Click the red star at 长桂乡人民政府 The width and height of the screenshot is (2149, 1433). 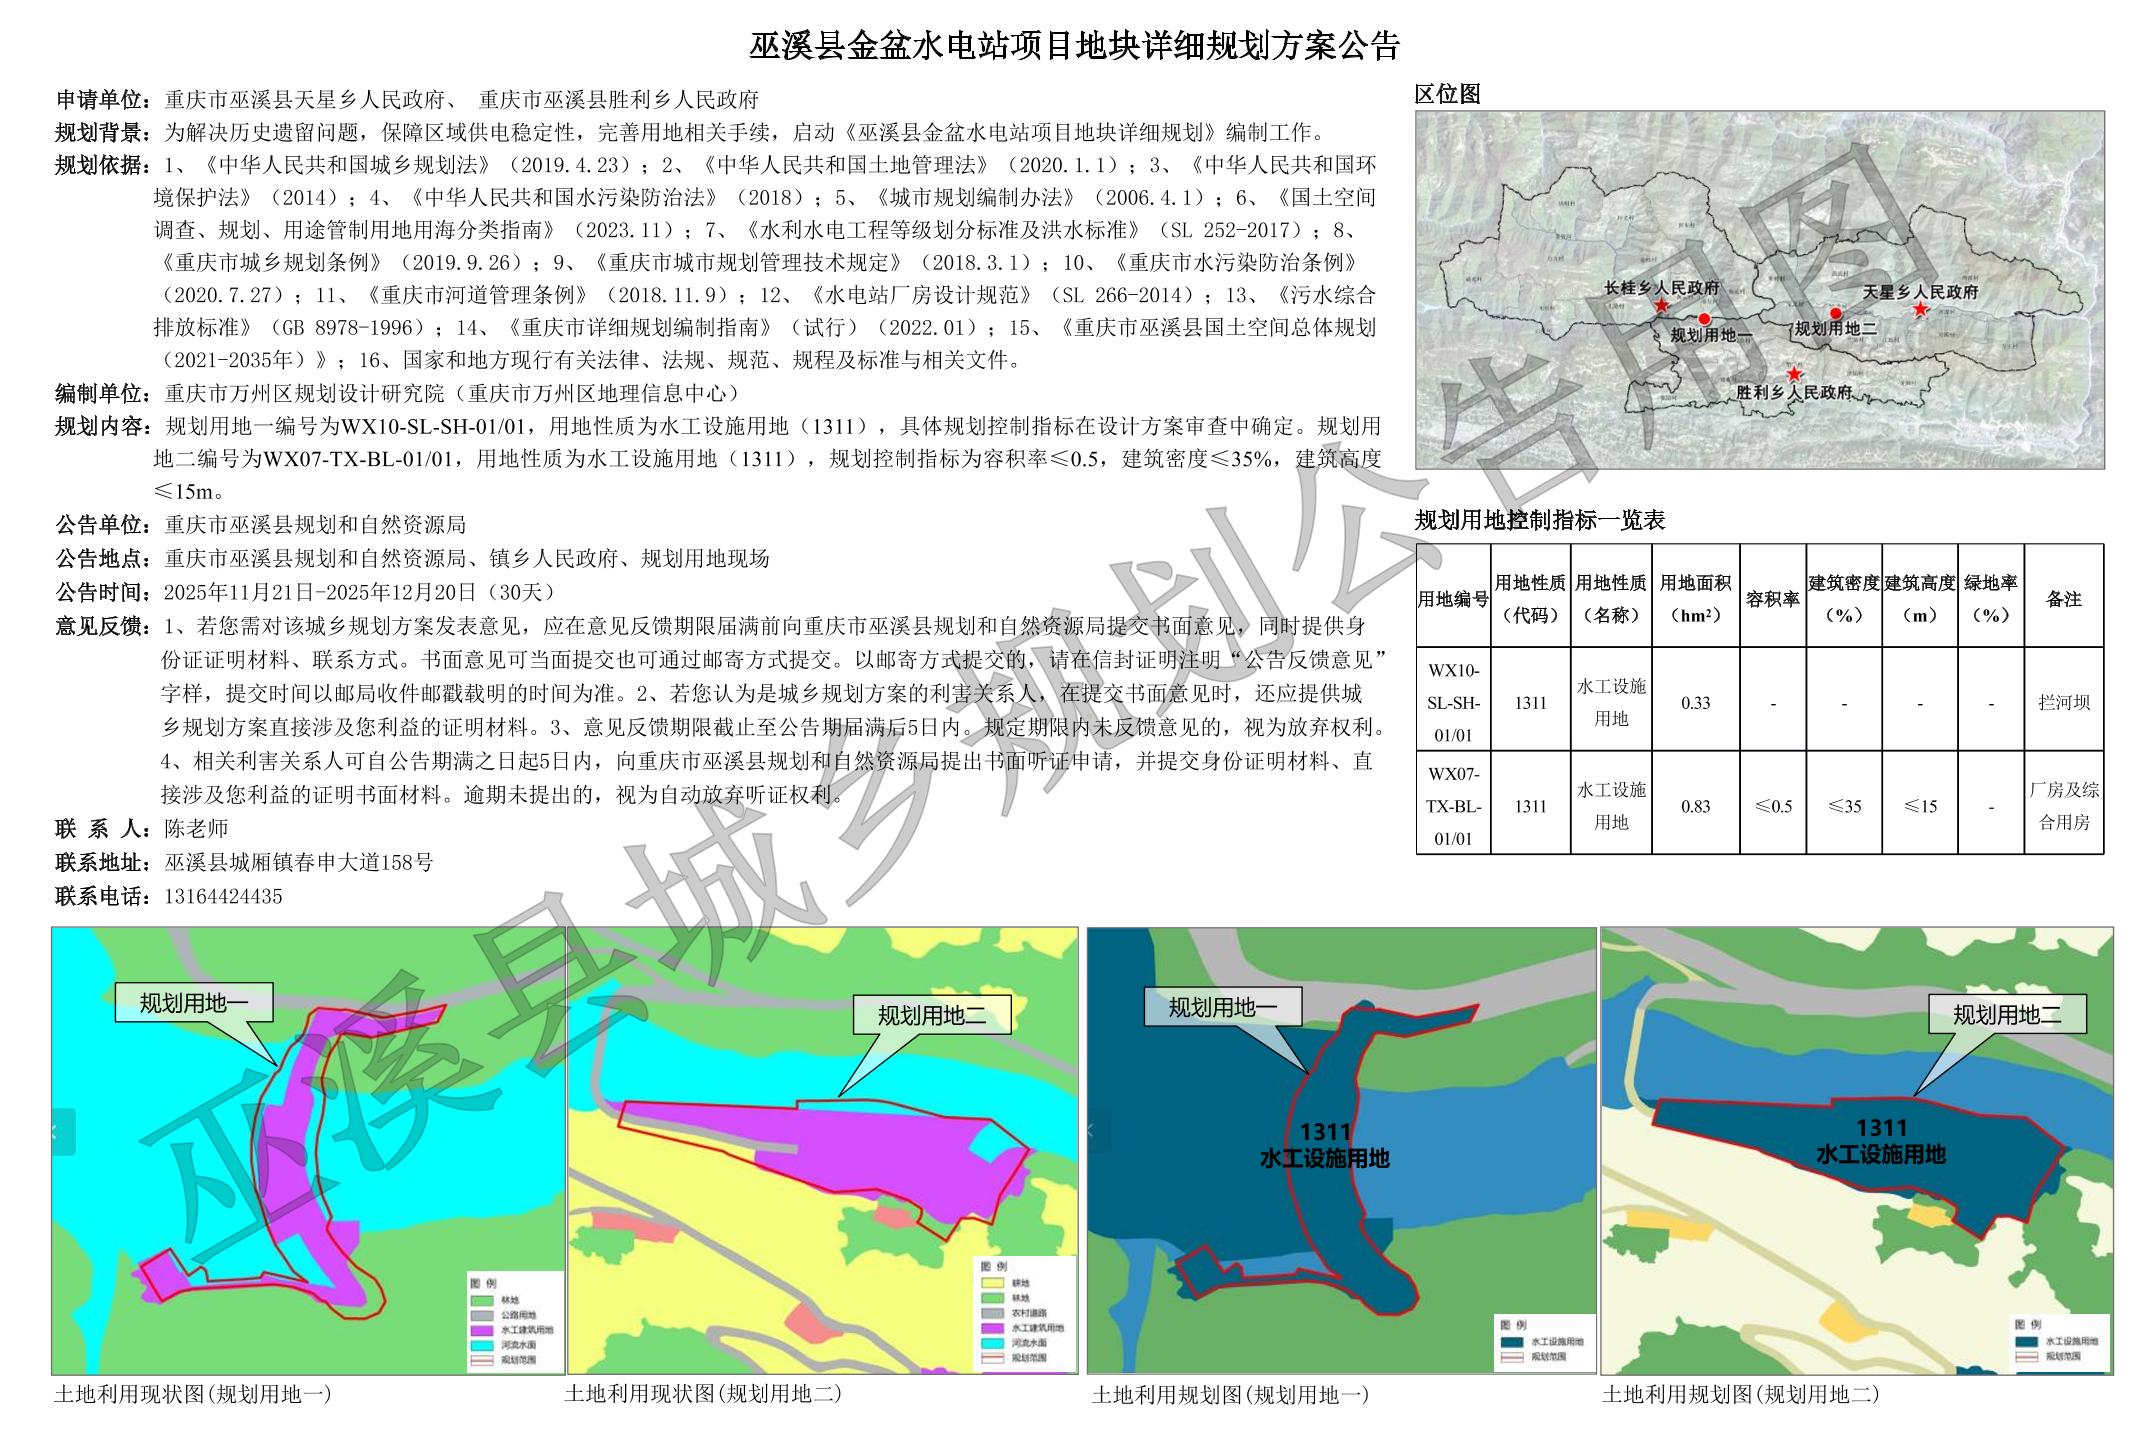(x=1660, y=305)
